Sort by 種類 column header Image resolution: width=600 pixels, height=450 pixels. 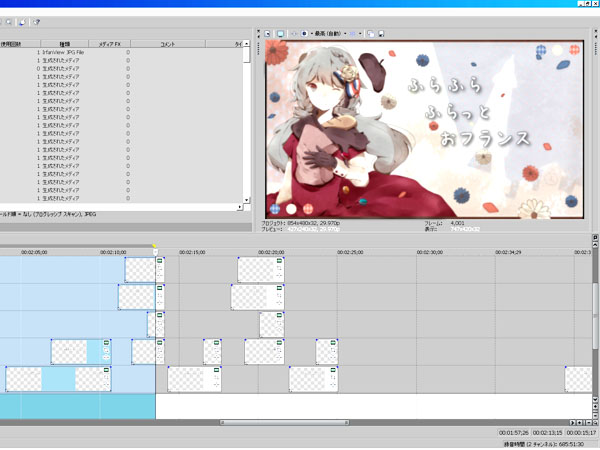[x=65, y=44]
